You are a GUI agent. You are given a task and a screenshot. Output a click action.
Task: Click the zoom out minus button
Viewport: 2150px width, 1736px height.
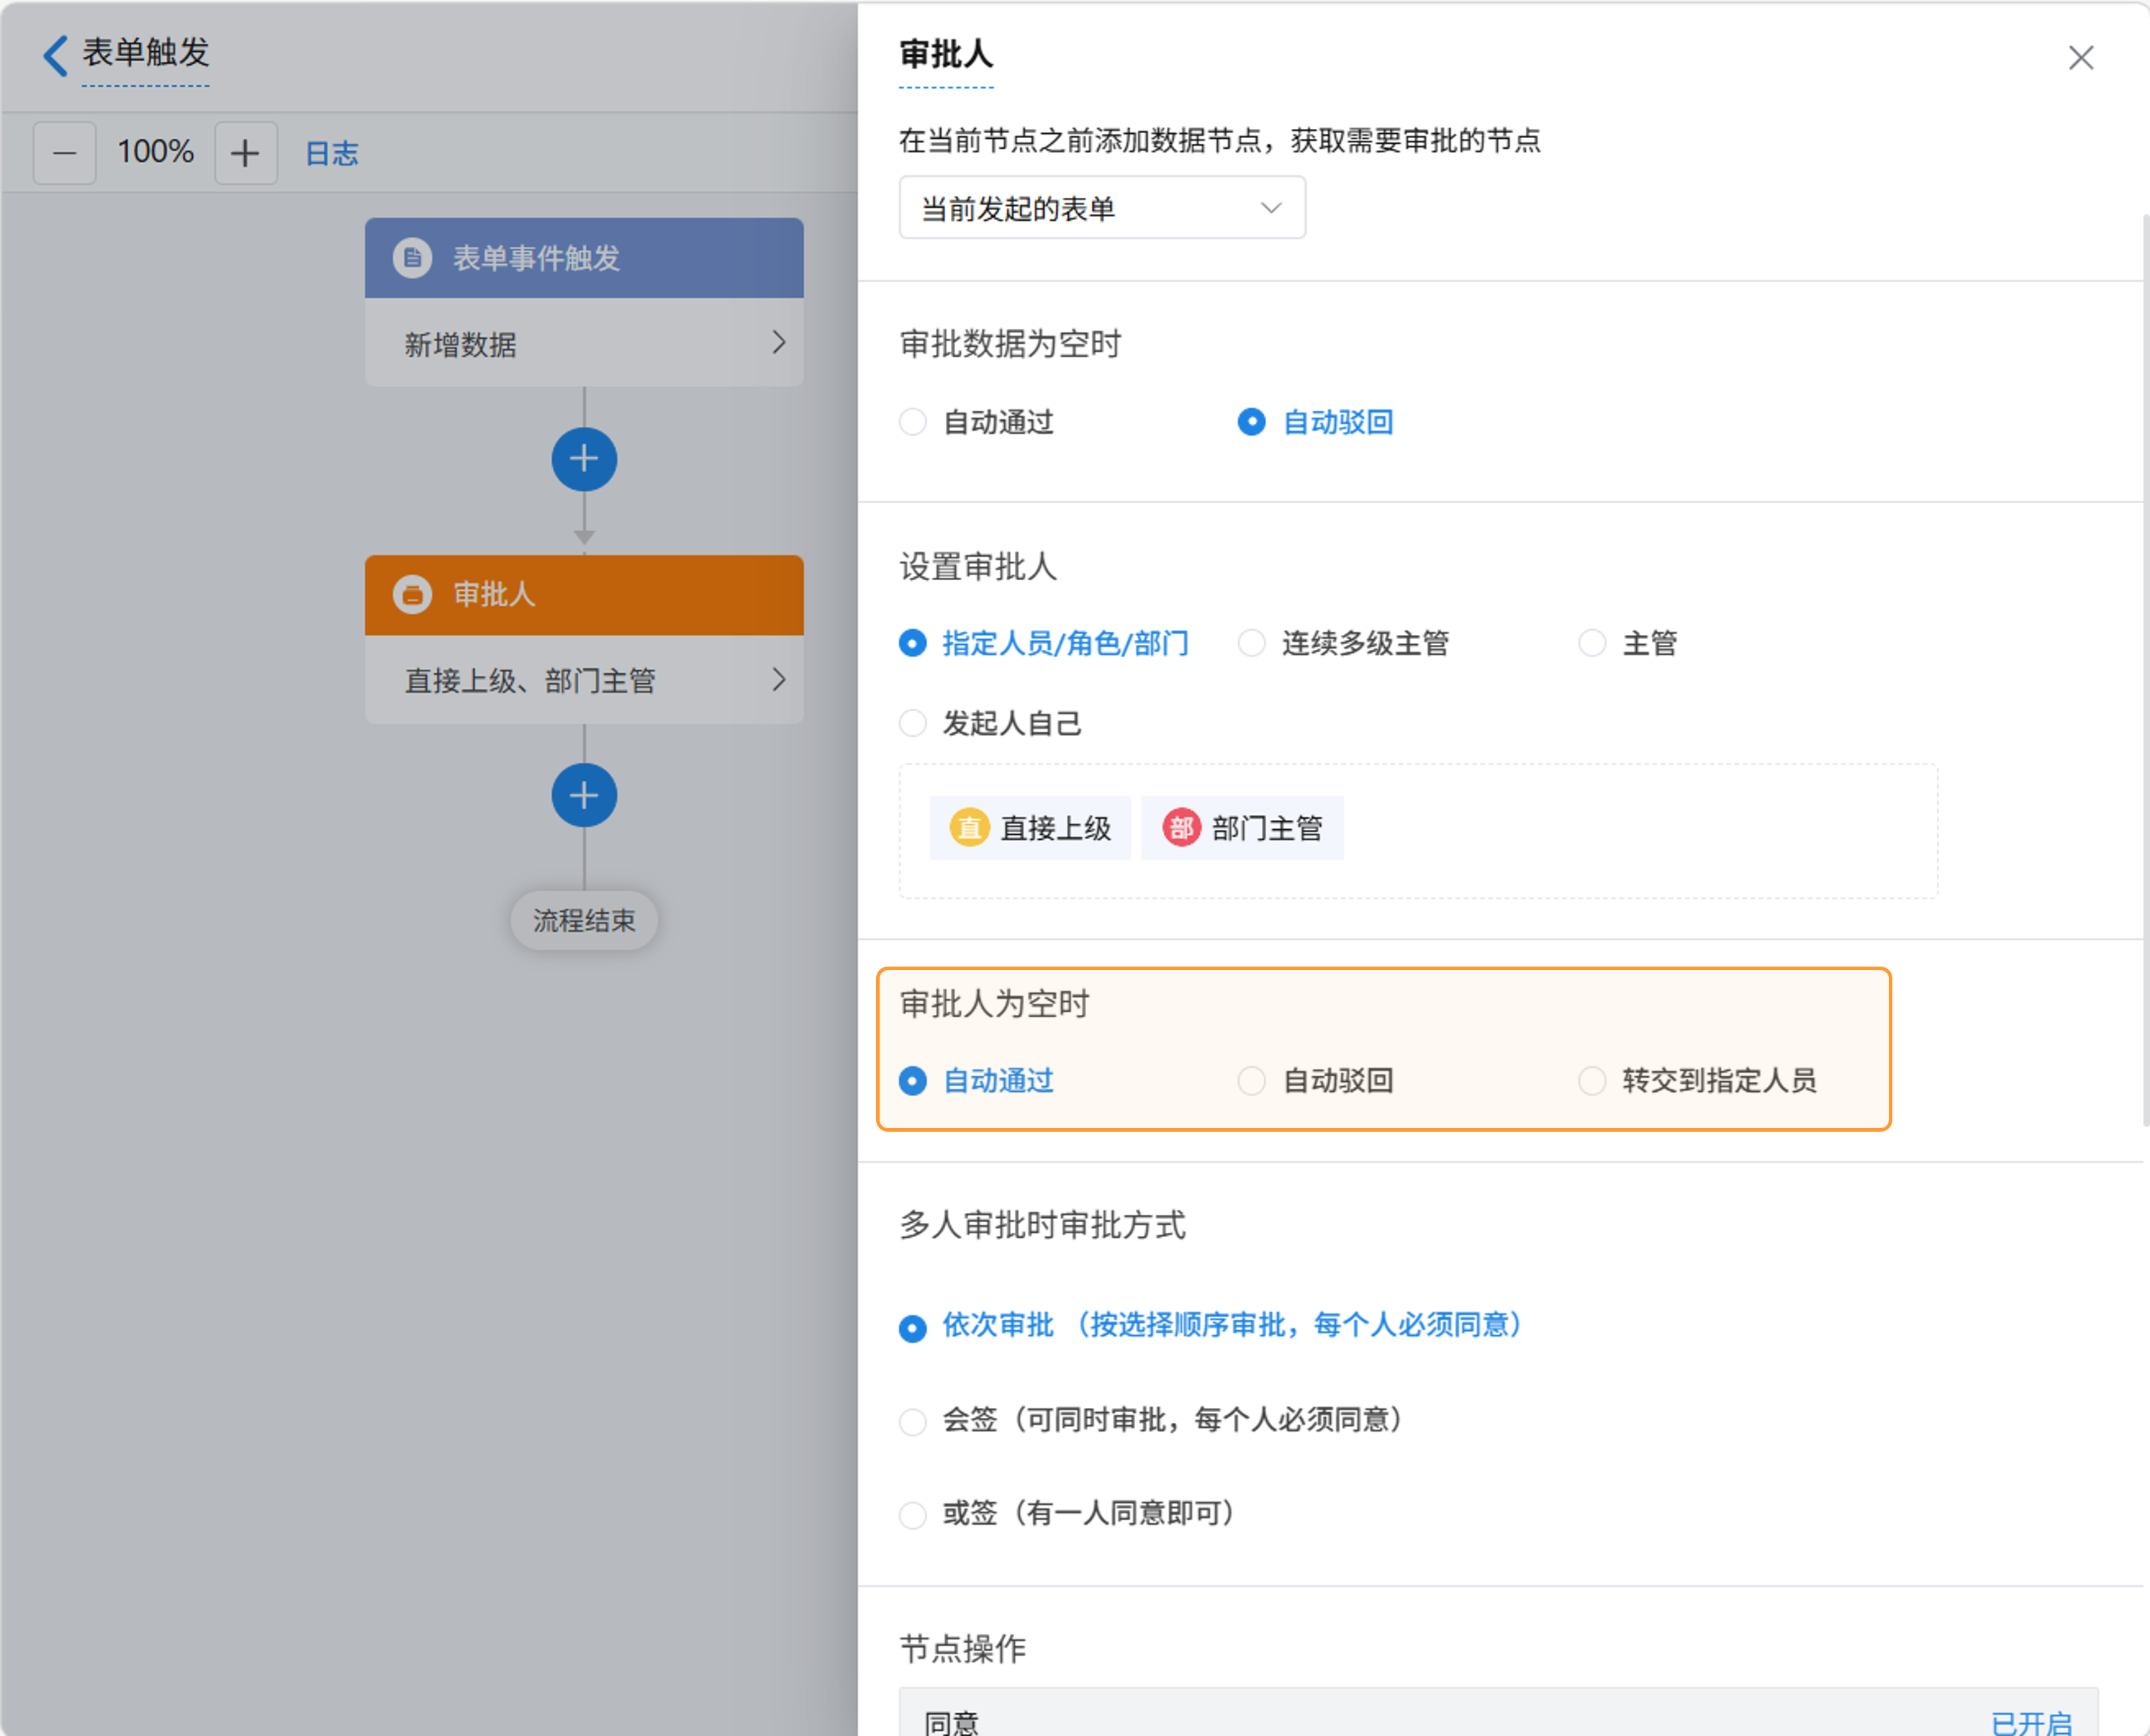65,153
